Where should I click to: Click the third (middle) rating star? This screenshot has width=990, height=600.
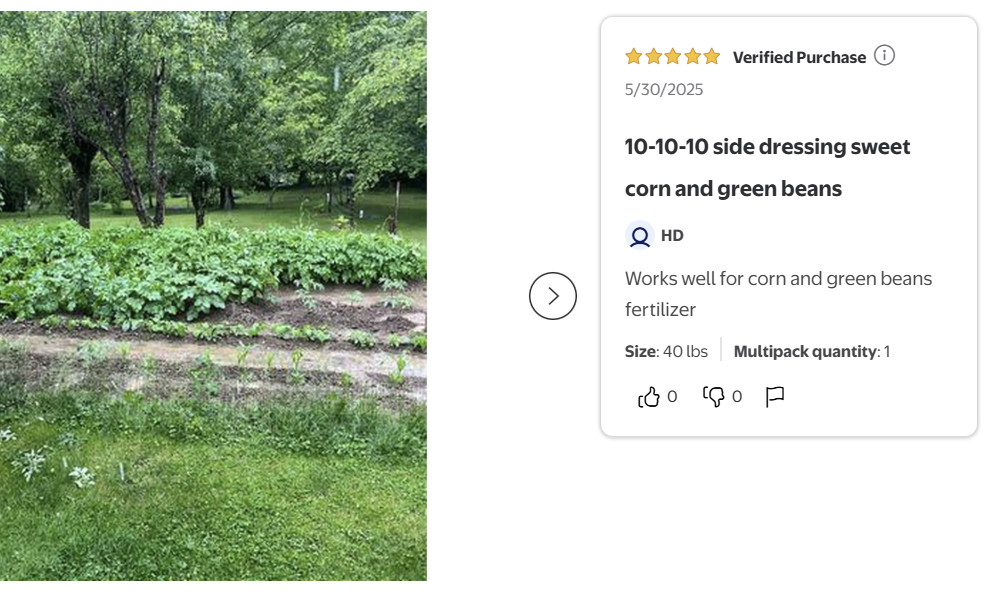672,57
